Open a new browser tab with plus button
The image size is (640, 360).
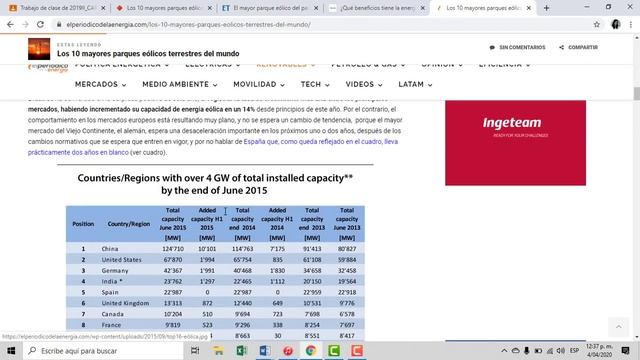point(546,8)
